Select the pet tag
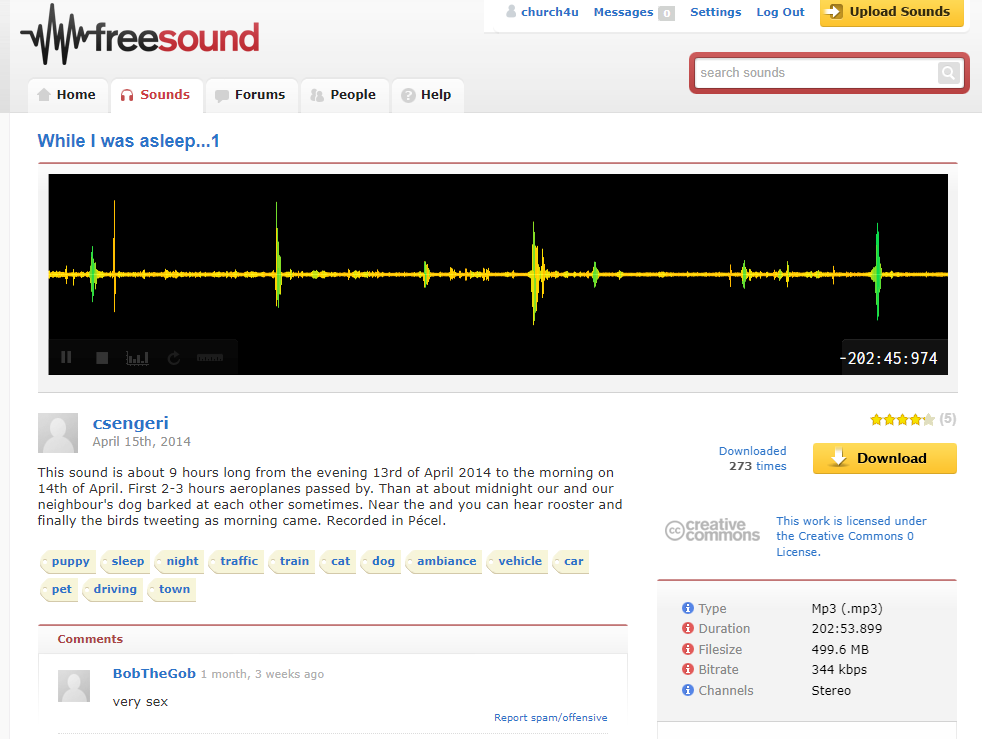 pos(59,589)
